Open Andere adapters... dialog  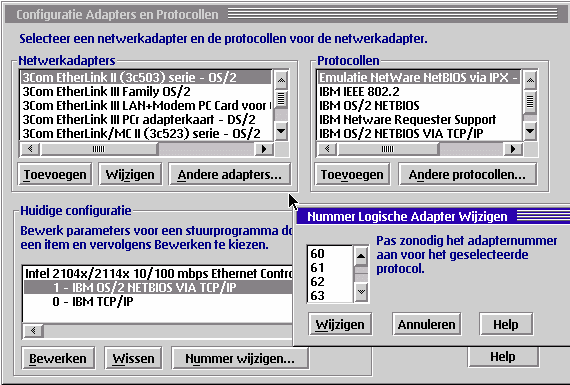(230, 175)
